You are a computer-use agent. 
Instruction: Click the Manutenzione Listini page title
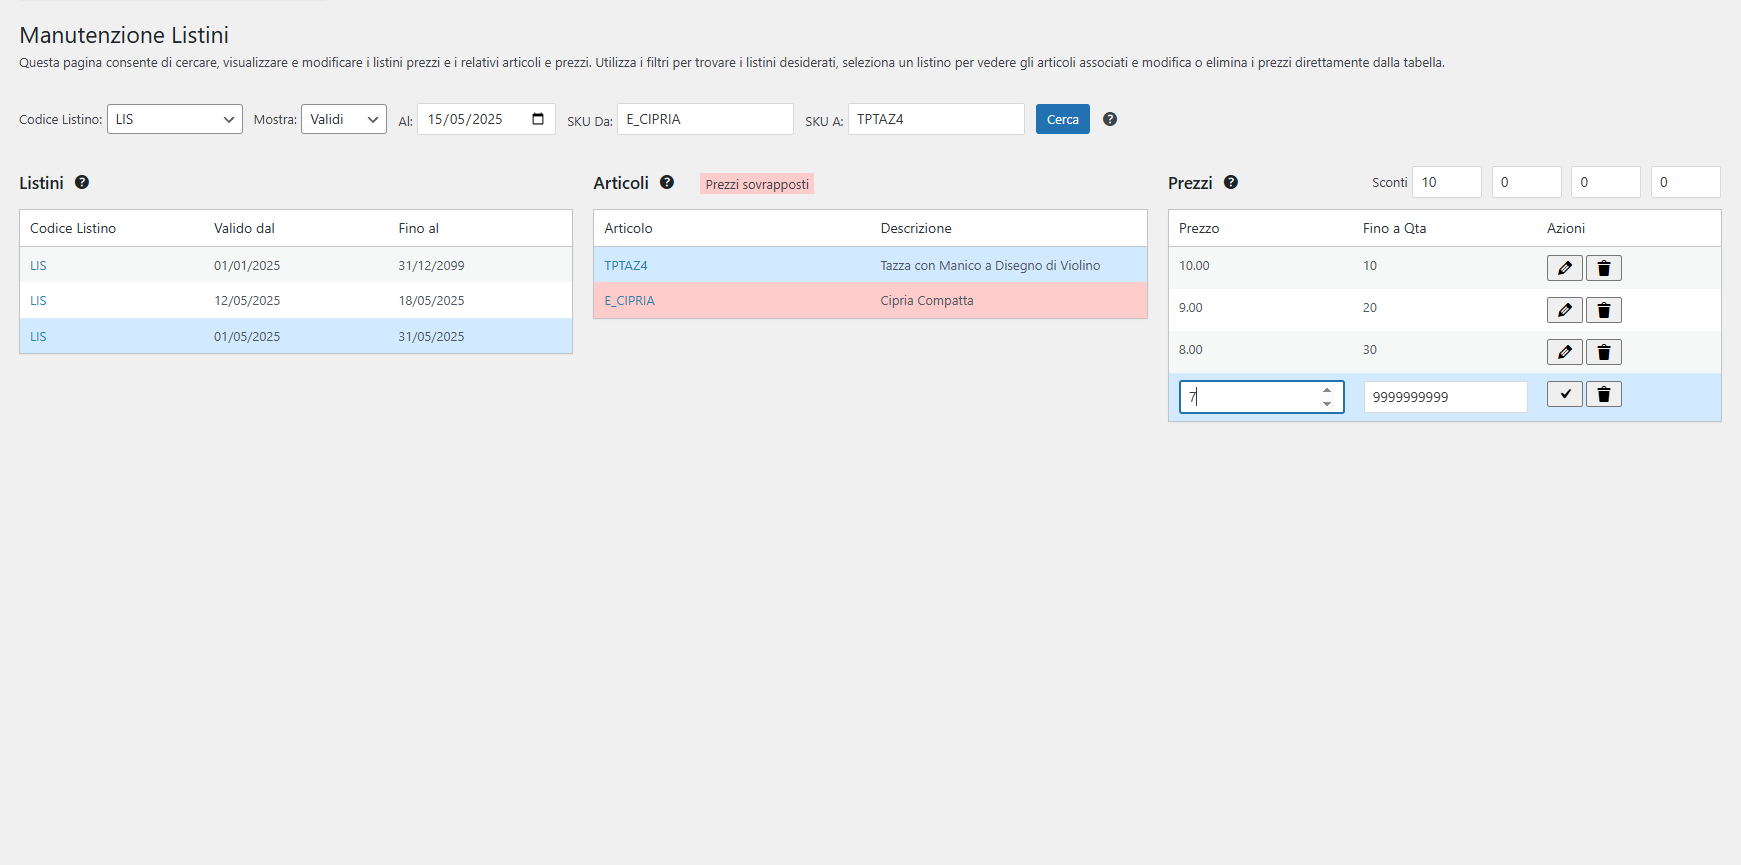(x=124, y=35)
